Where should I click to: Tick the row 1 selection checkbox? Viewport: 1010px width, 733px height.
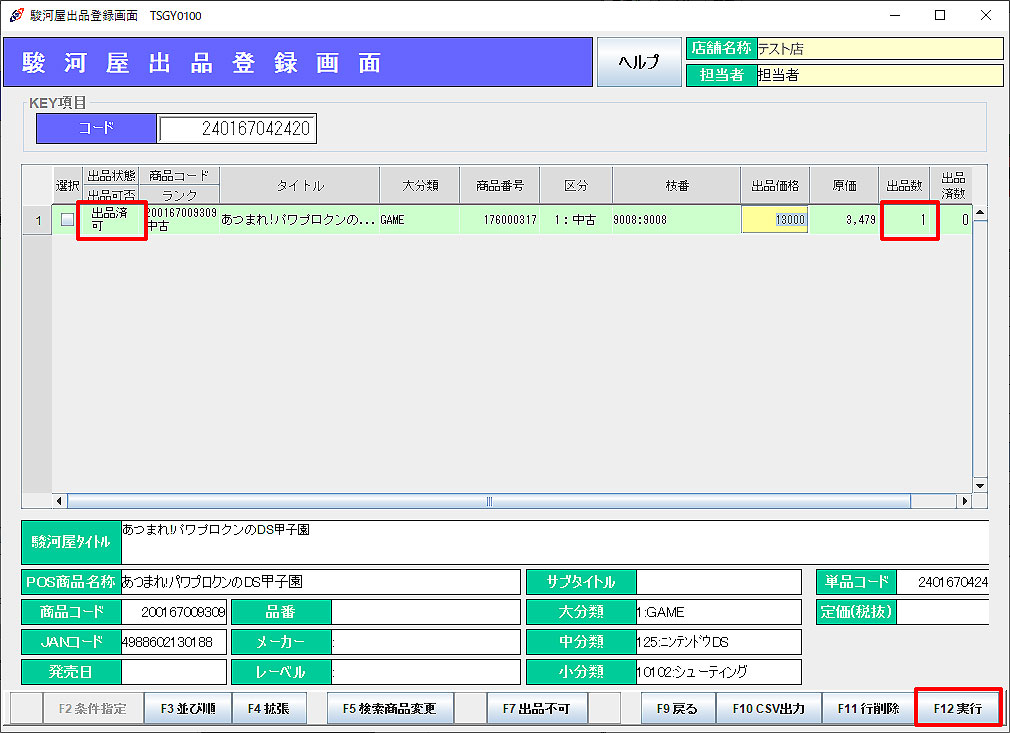tap(67, 220)
